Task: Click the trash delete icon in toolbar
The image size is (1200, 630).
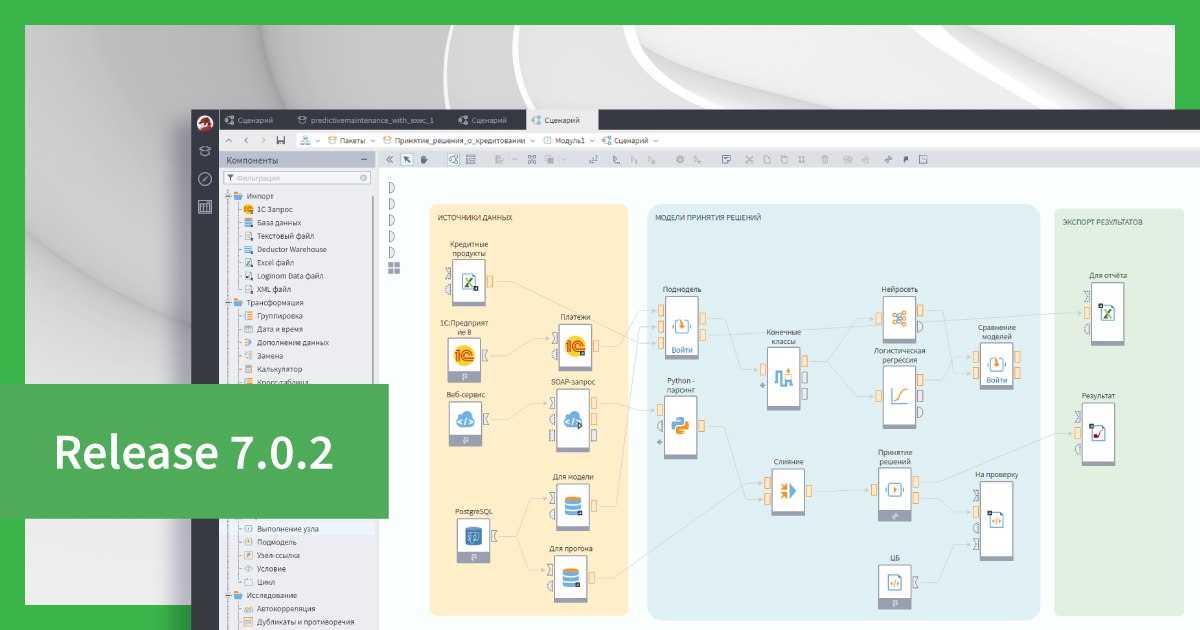Action: 825,159
